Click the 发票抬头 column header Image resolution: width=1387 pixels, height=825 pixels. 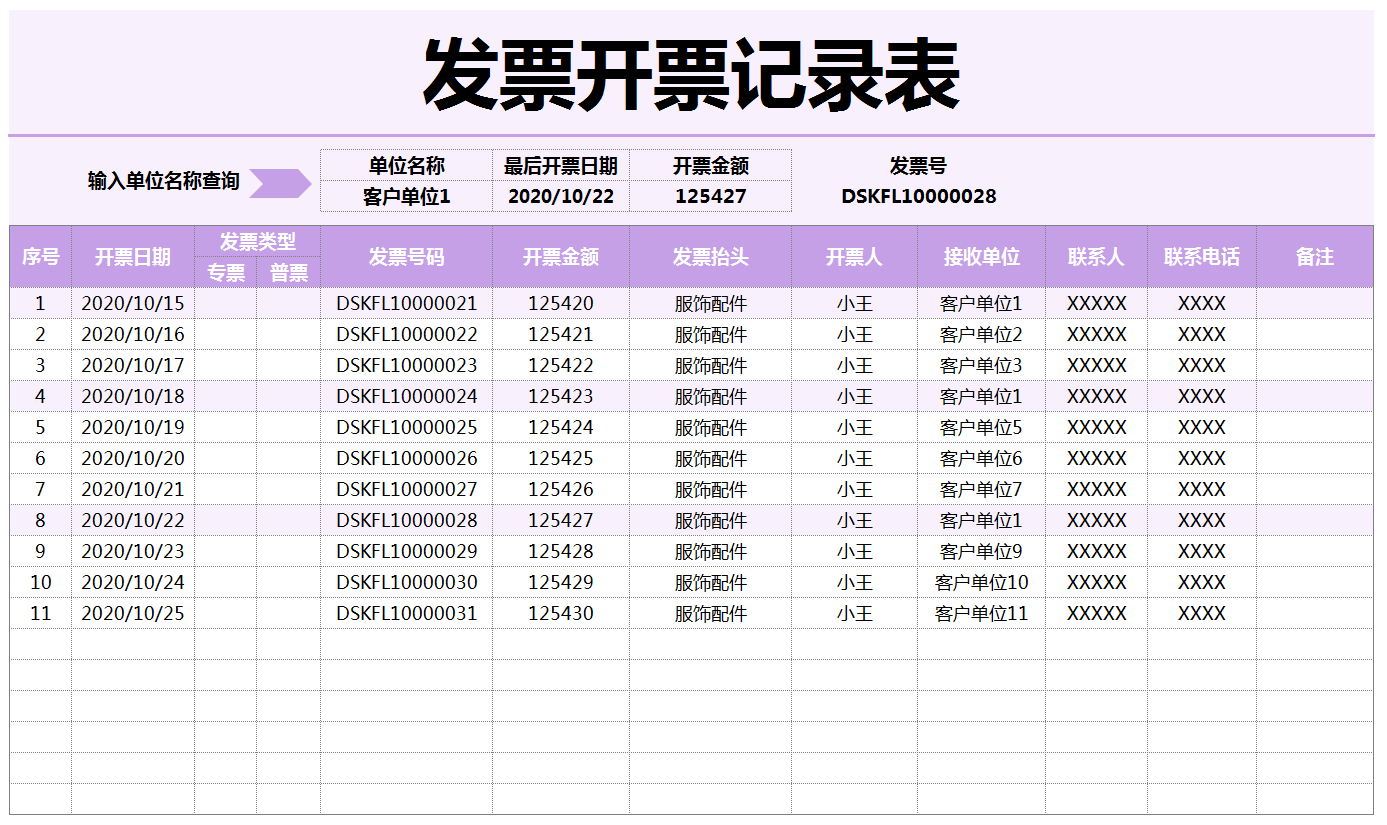[711, 257]
